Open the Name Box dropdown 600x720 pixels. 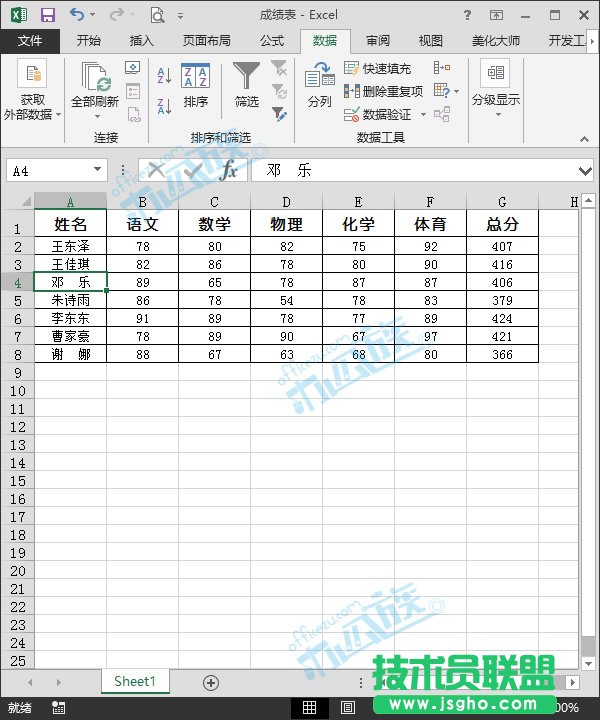pyautogui.click(x=97, y=169)
